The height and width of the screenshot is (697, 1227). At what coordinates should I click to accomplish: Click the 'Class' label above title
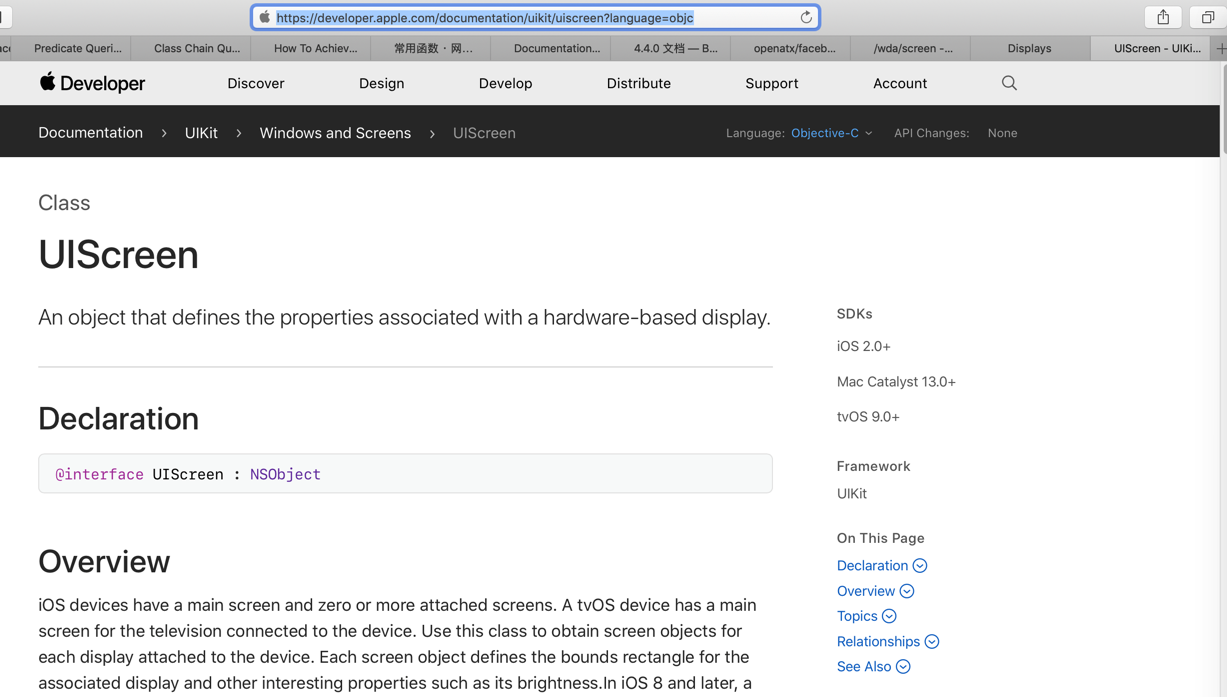coord(64,203)
